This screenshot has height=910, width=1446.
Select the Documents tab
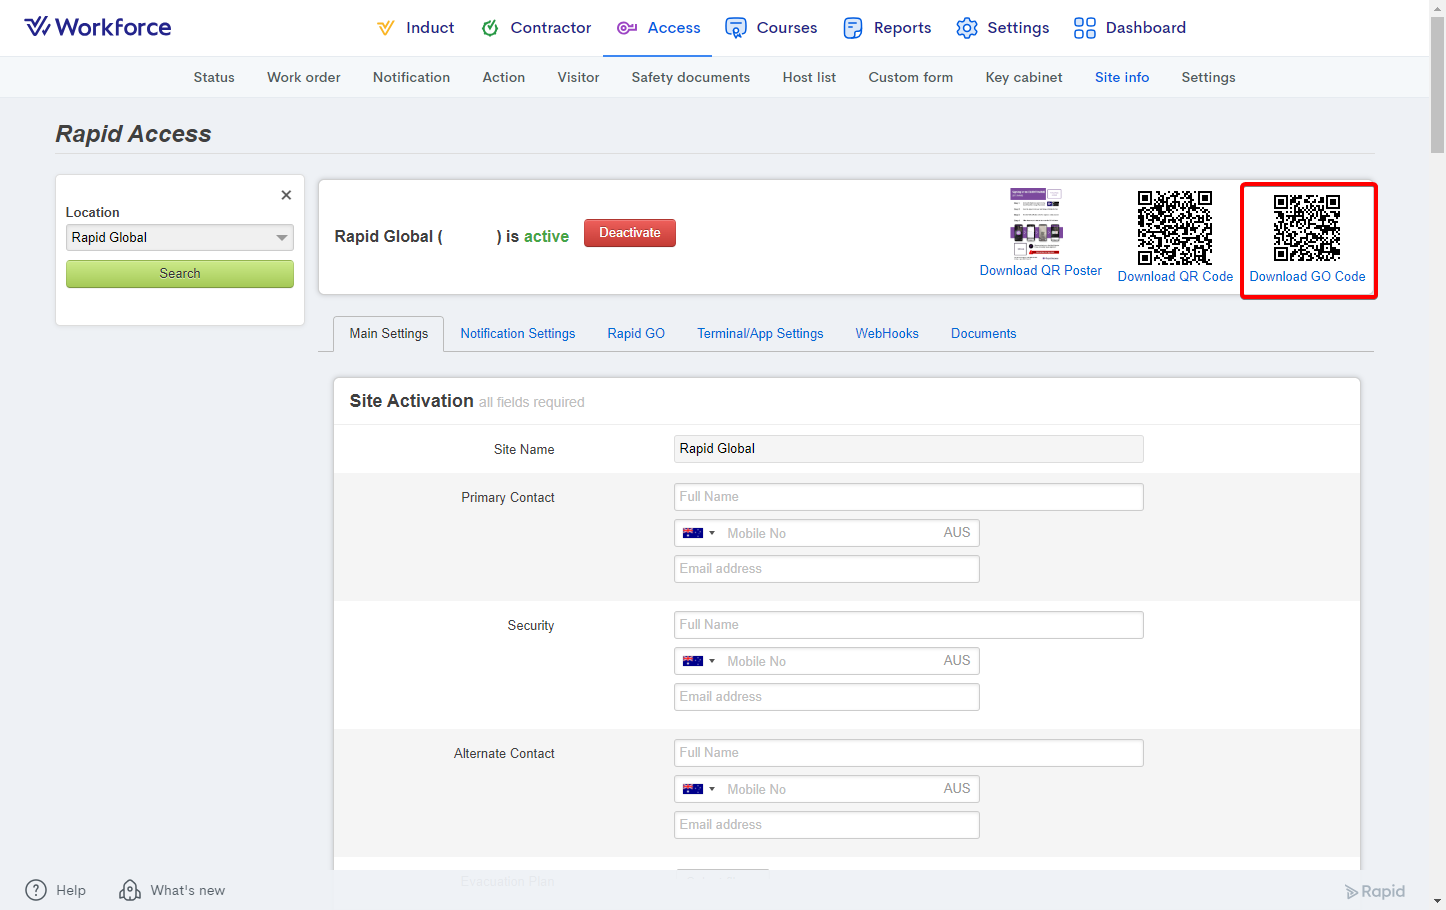984,334
